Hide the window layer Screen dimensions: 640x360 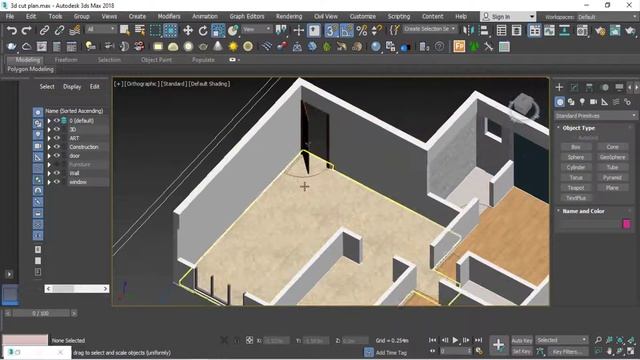(57, 182)
